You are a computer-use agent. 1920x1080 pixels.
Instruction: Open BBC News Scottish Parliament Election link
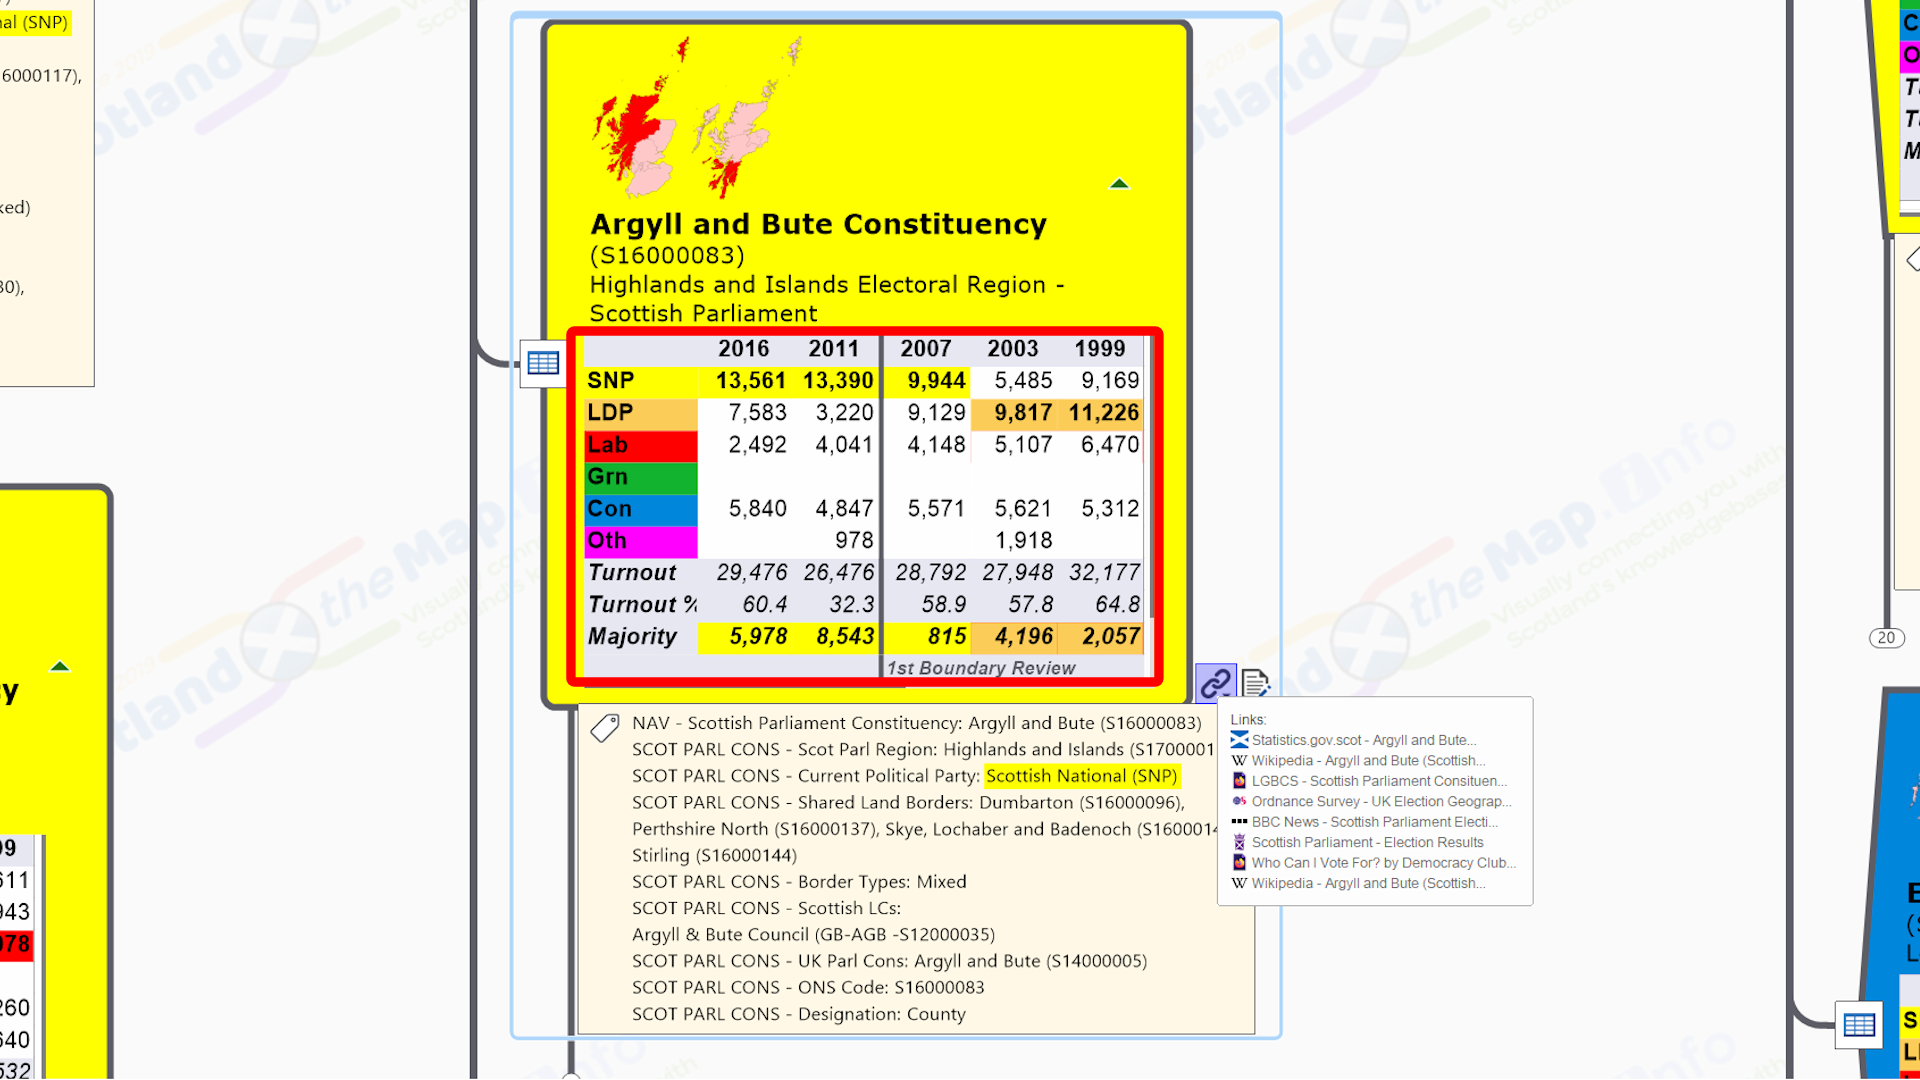(1373, 822)
